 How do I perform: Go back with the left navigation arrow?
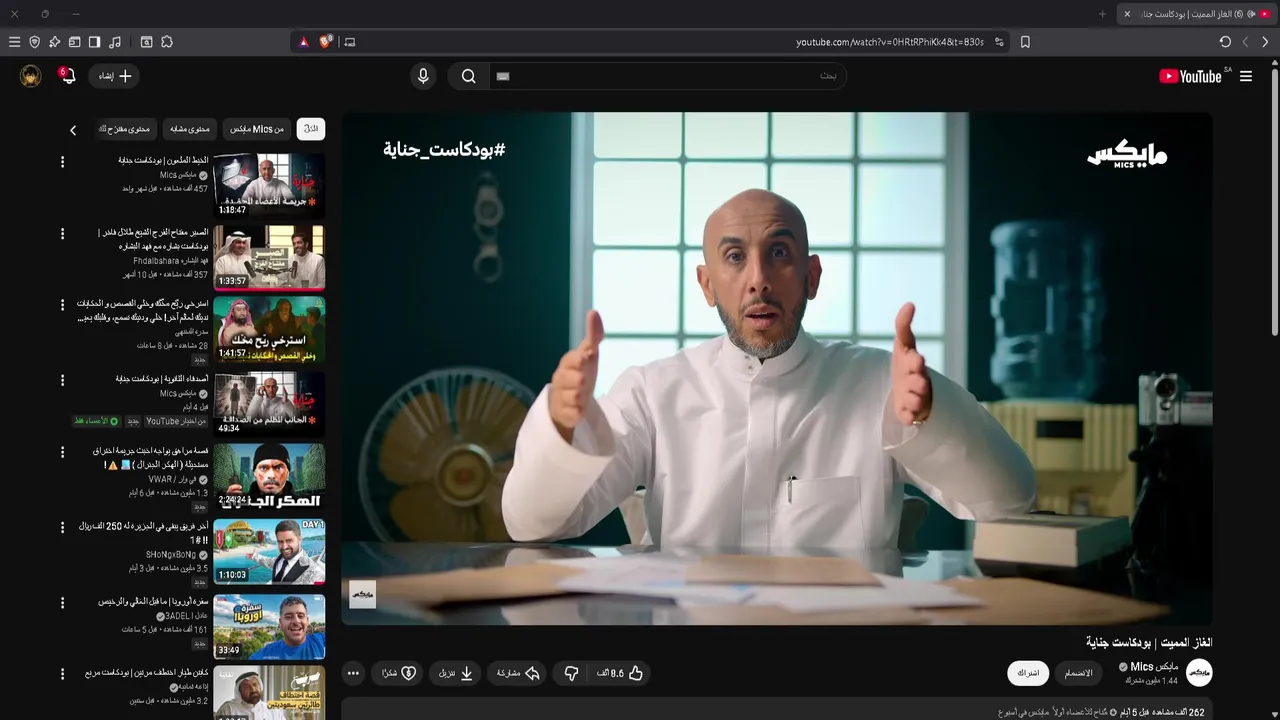point(1245,42)
